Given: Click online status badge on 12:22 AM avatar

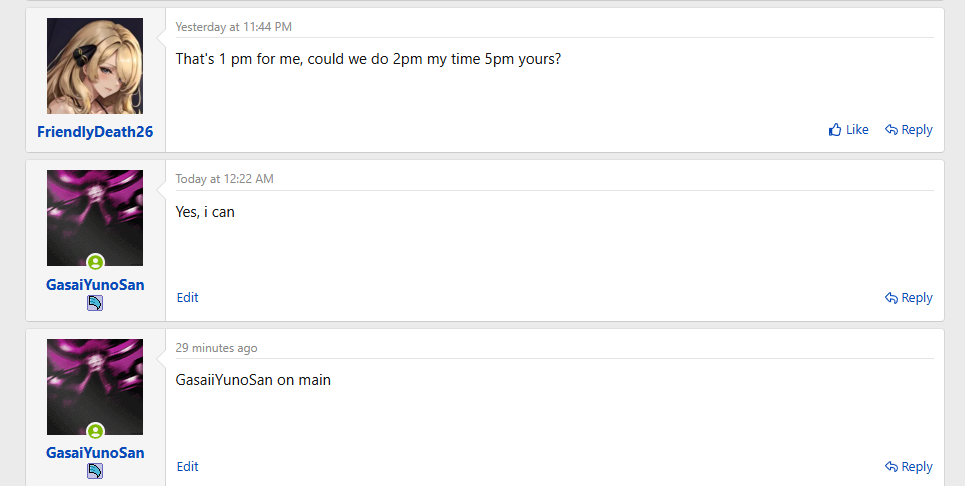Looking at the screenshot, I should point(95,263).
